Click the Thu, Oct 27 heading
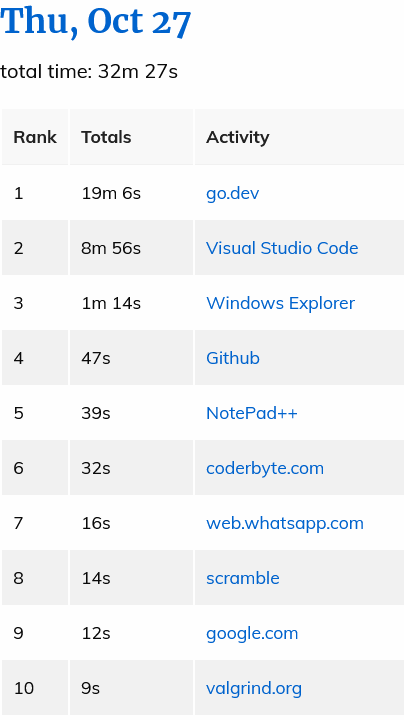The width and height of the screenshot is (404, 720). point(95,22)
